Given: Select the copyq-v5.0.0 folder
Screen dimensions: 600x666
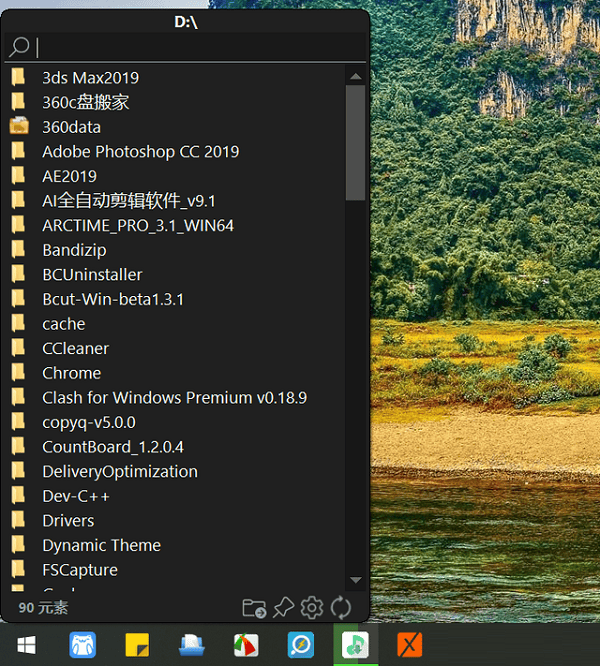Looking at the screenshot, I should [x=176, y=423].
